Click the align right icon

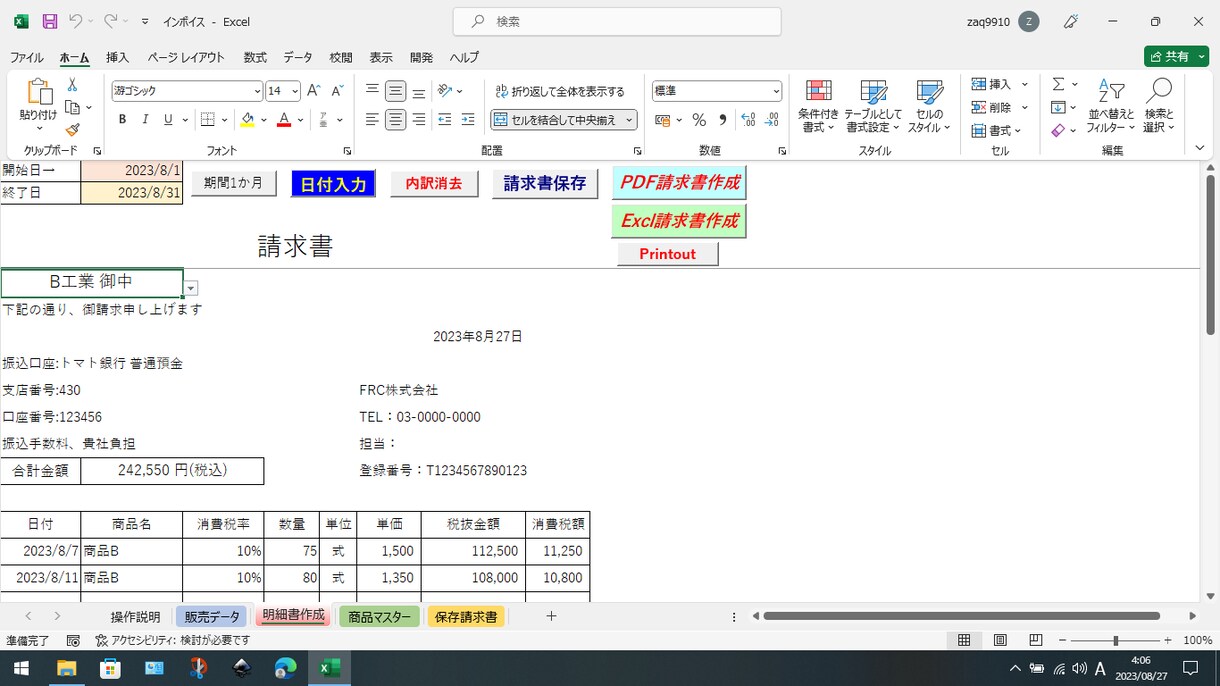[x=419, y=120]
